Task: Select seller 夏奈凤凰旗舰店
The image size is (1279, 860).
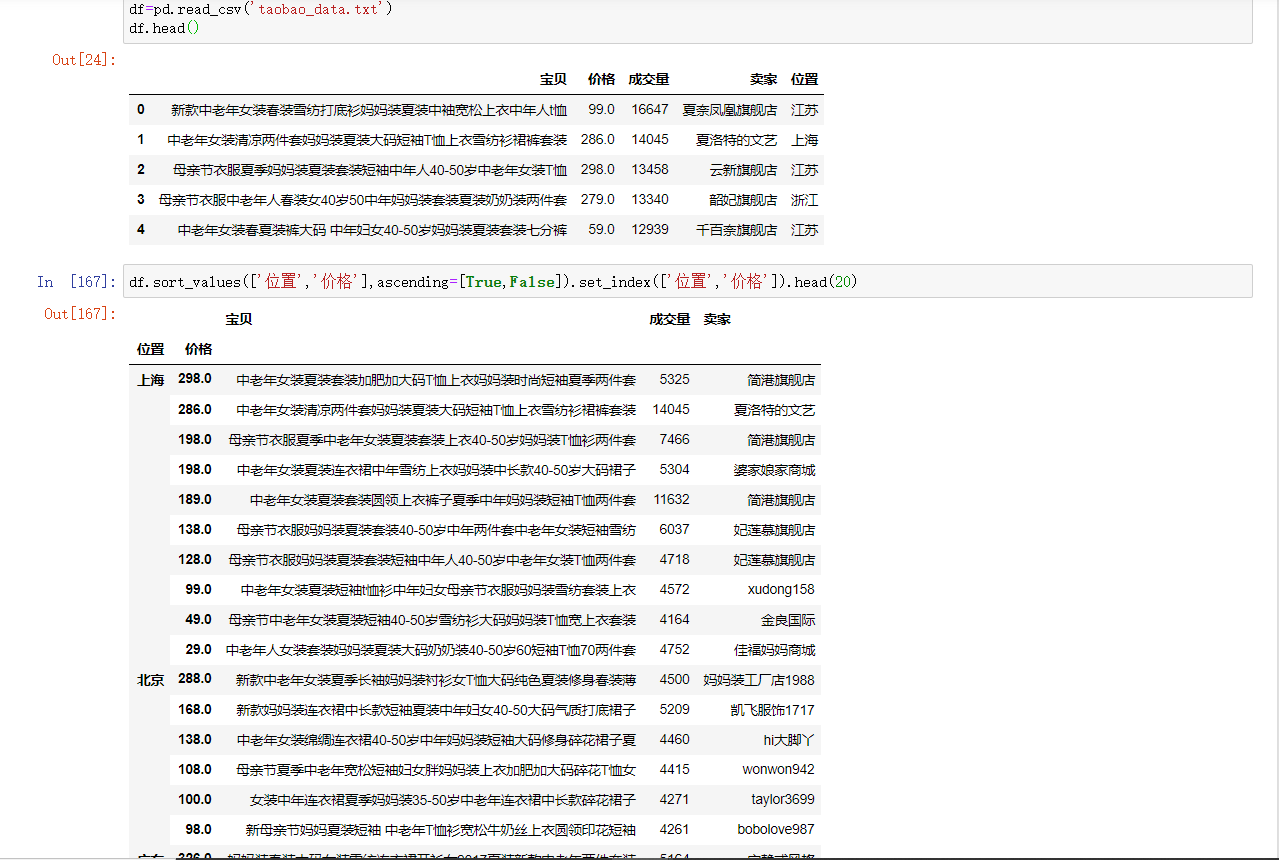Action: coord(729,110)
